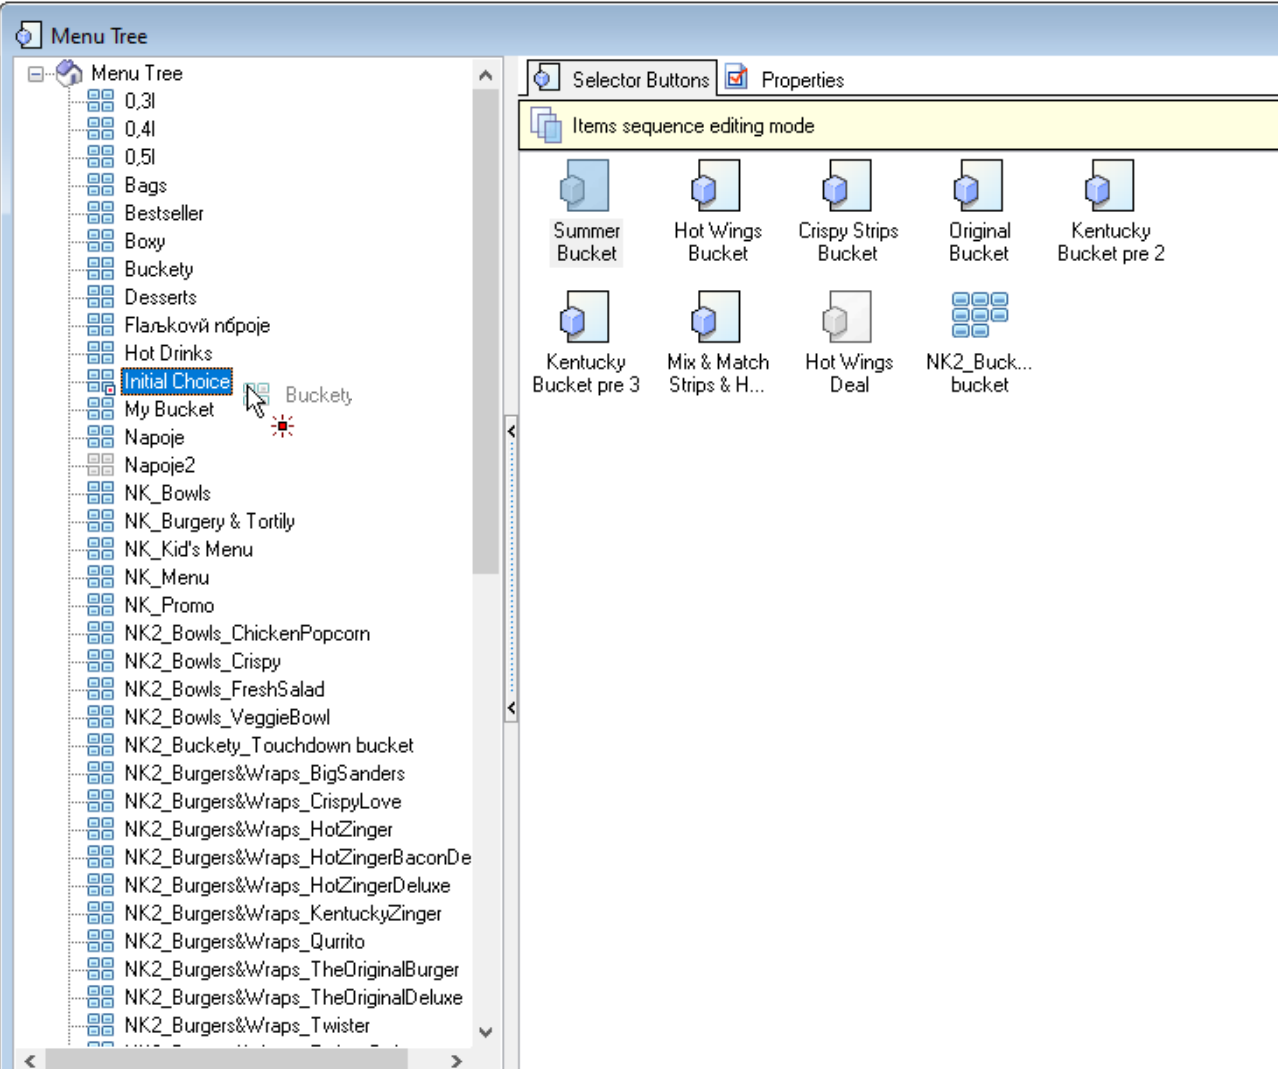This screenshot has height=1069, width=1278.
Task: Select the greyed Hot Wings Deal icon
Action: (x=847, y=317)
